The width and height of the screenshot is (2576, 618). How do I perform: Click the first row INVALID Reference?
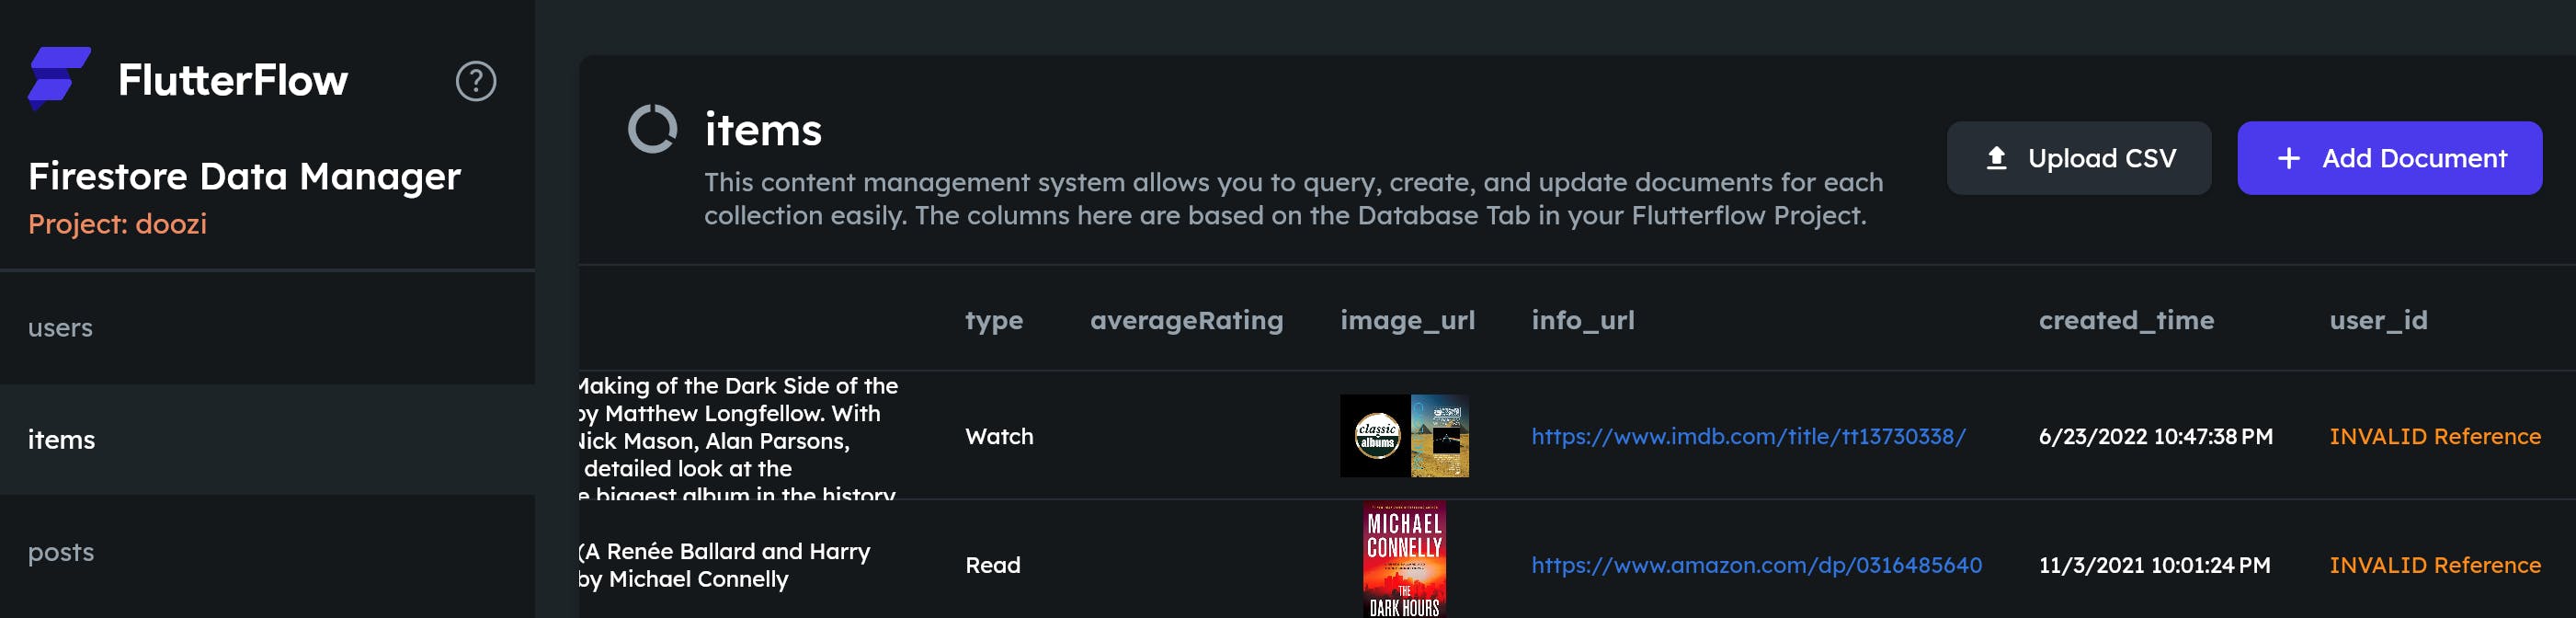[2434, 436]
